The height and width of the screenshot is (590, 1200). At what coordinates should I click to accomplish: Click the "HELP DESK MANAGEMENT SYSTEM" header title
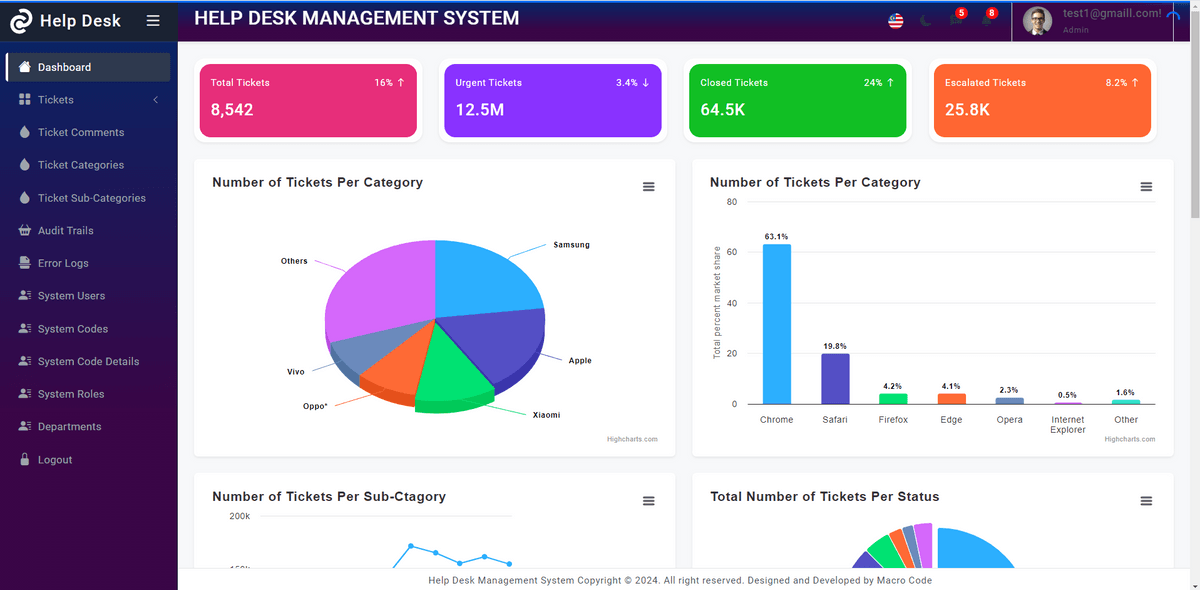357,18
